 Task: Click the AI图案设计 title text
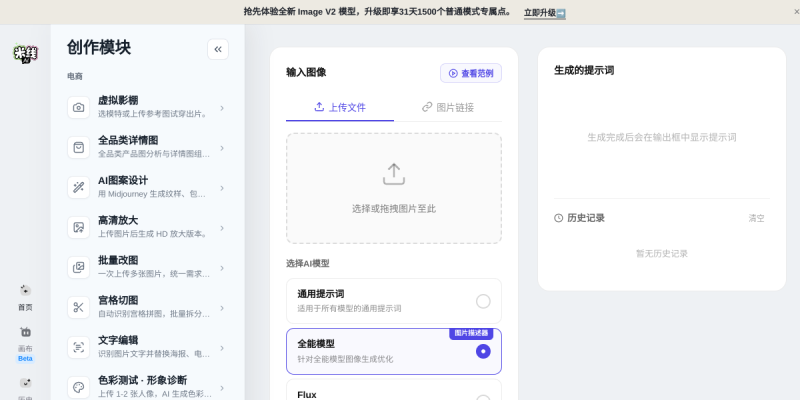pyautogui.click(x=123, y=180)
